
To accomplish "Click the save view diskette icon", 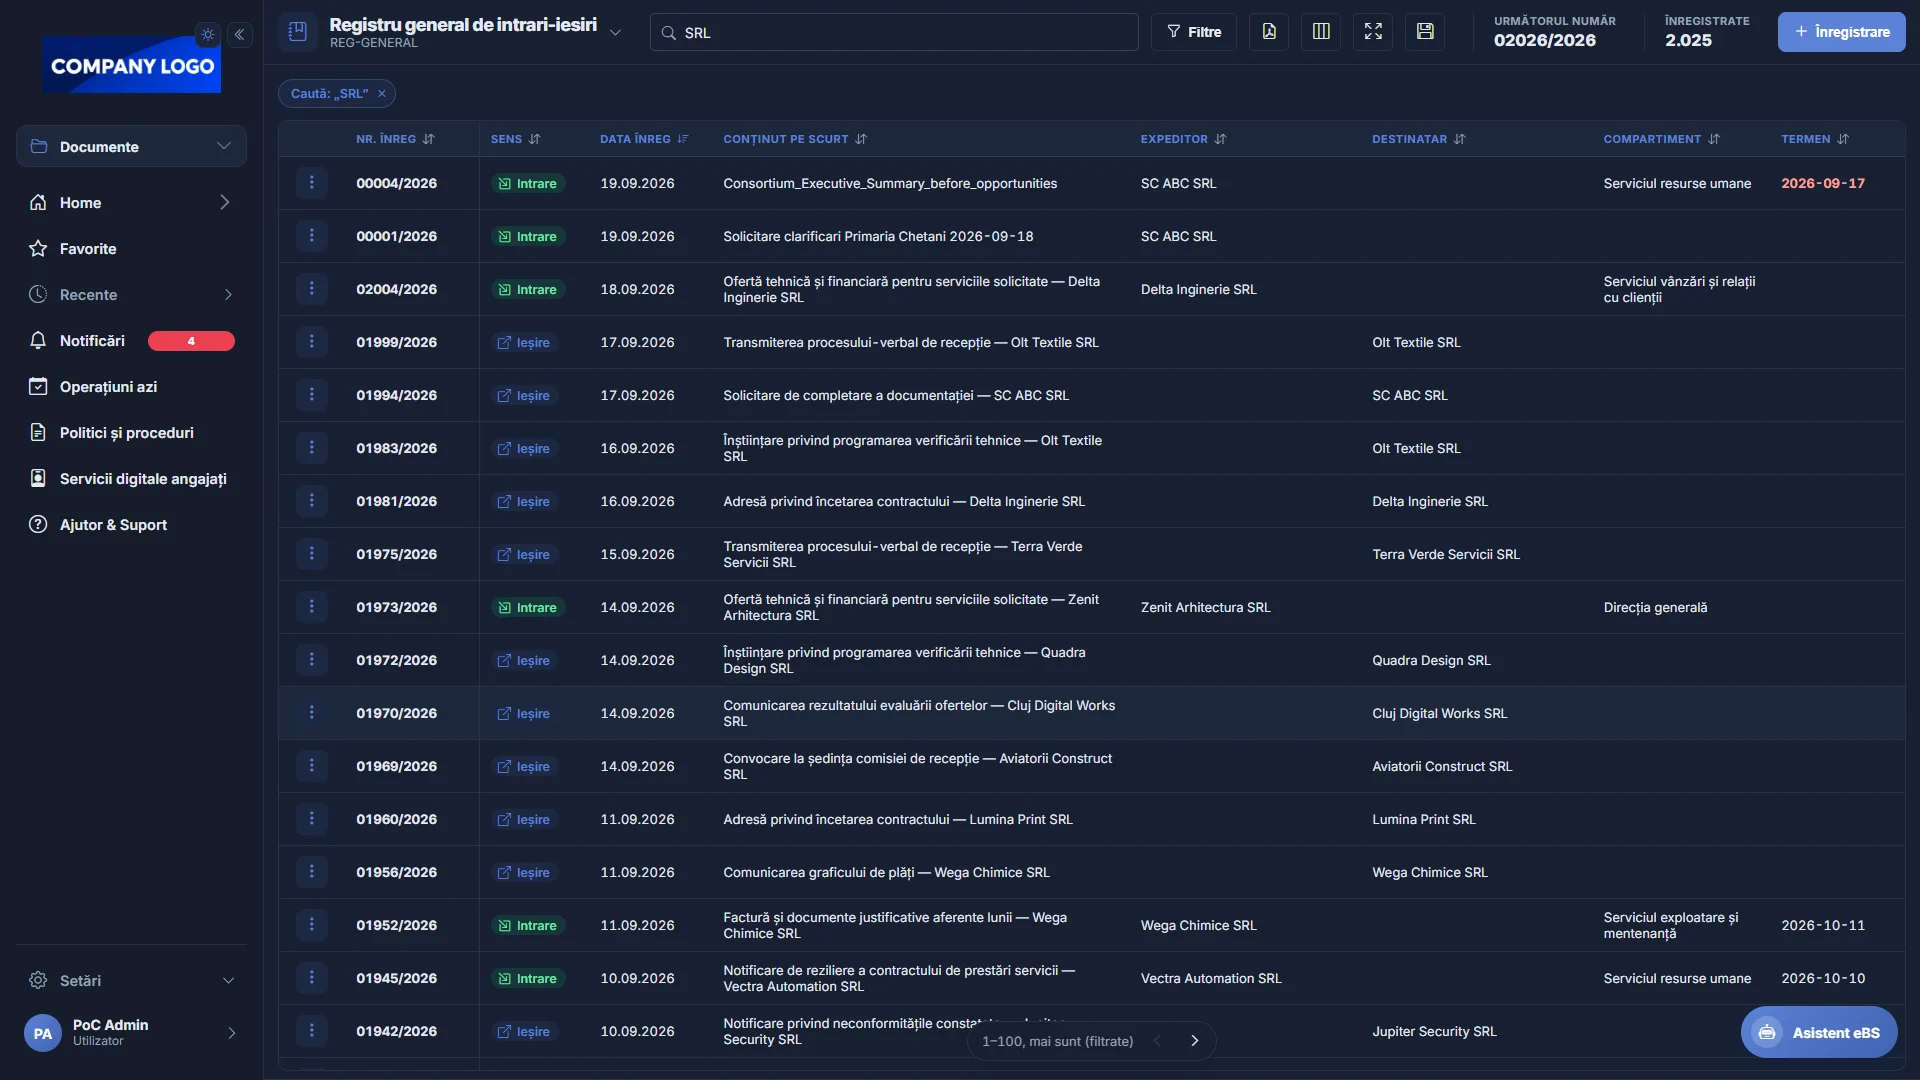I will 1425,32.
